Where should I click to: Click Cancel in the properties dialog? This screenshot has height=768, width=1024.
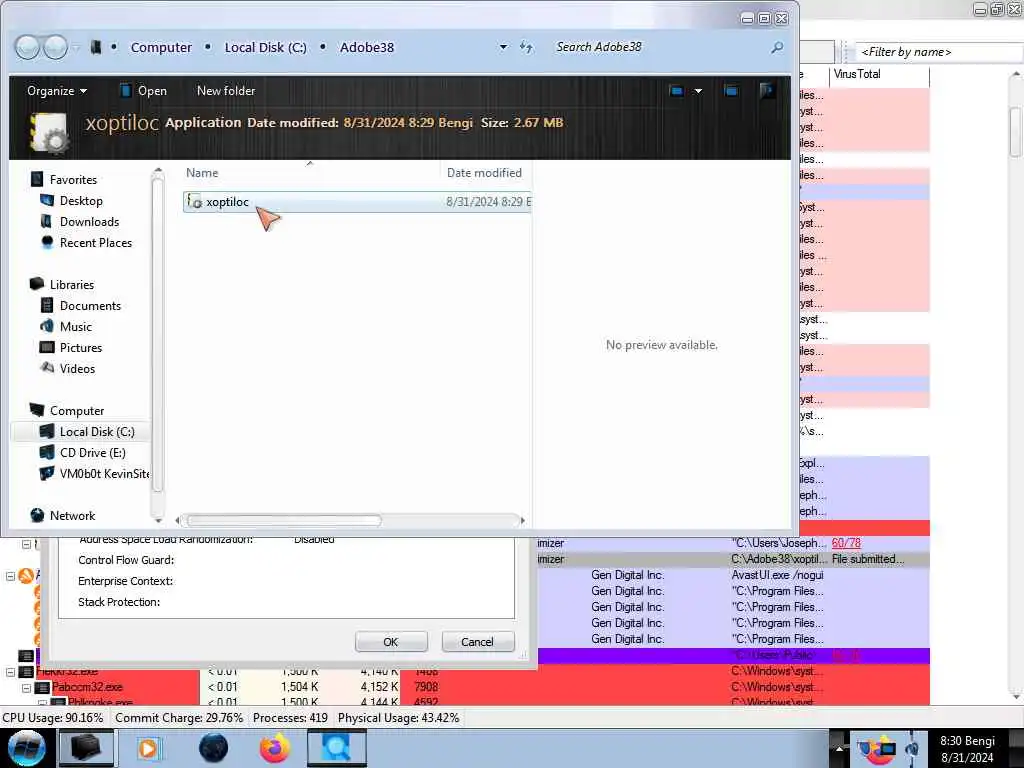click(x=477, y=642)
